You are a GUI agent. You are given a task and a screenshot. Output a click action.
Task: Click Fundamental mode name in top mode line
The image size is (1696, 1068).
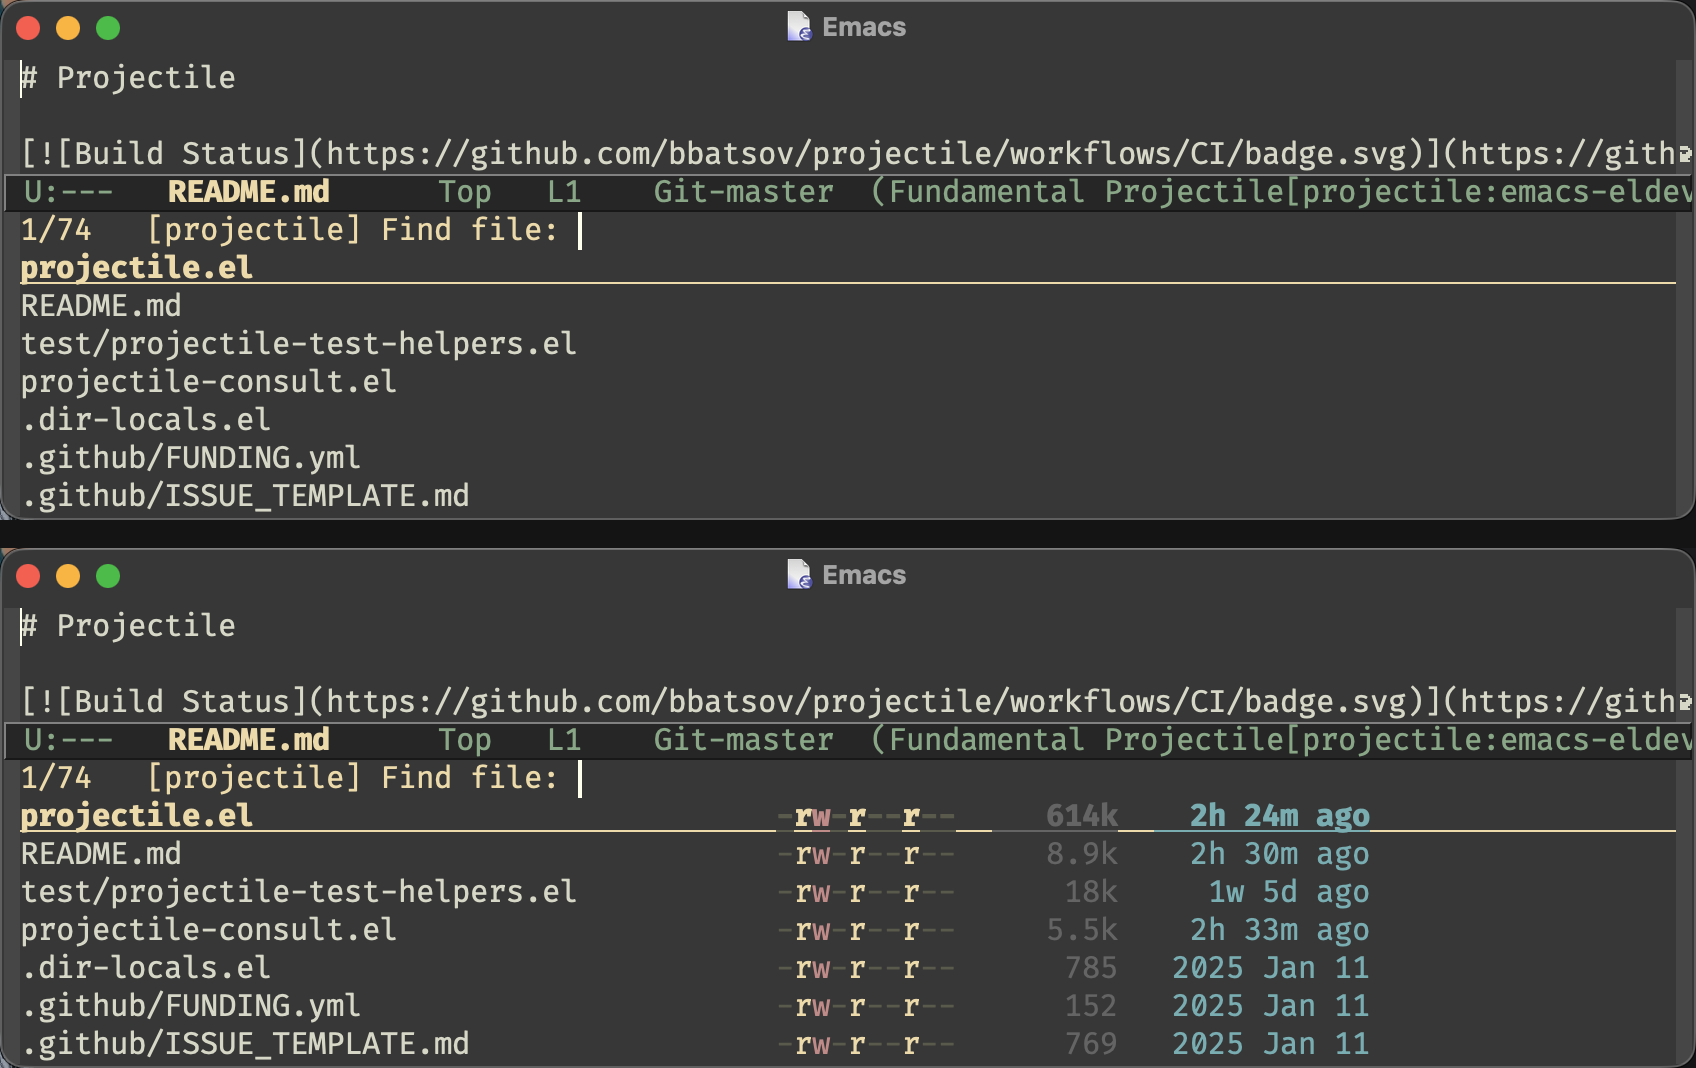(986, 191)
